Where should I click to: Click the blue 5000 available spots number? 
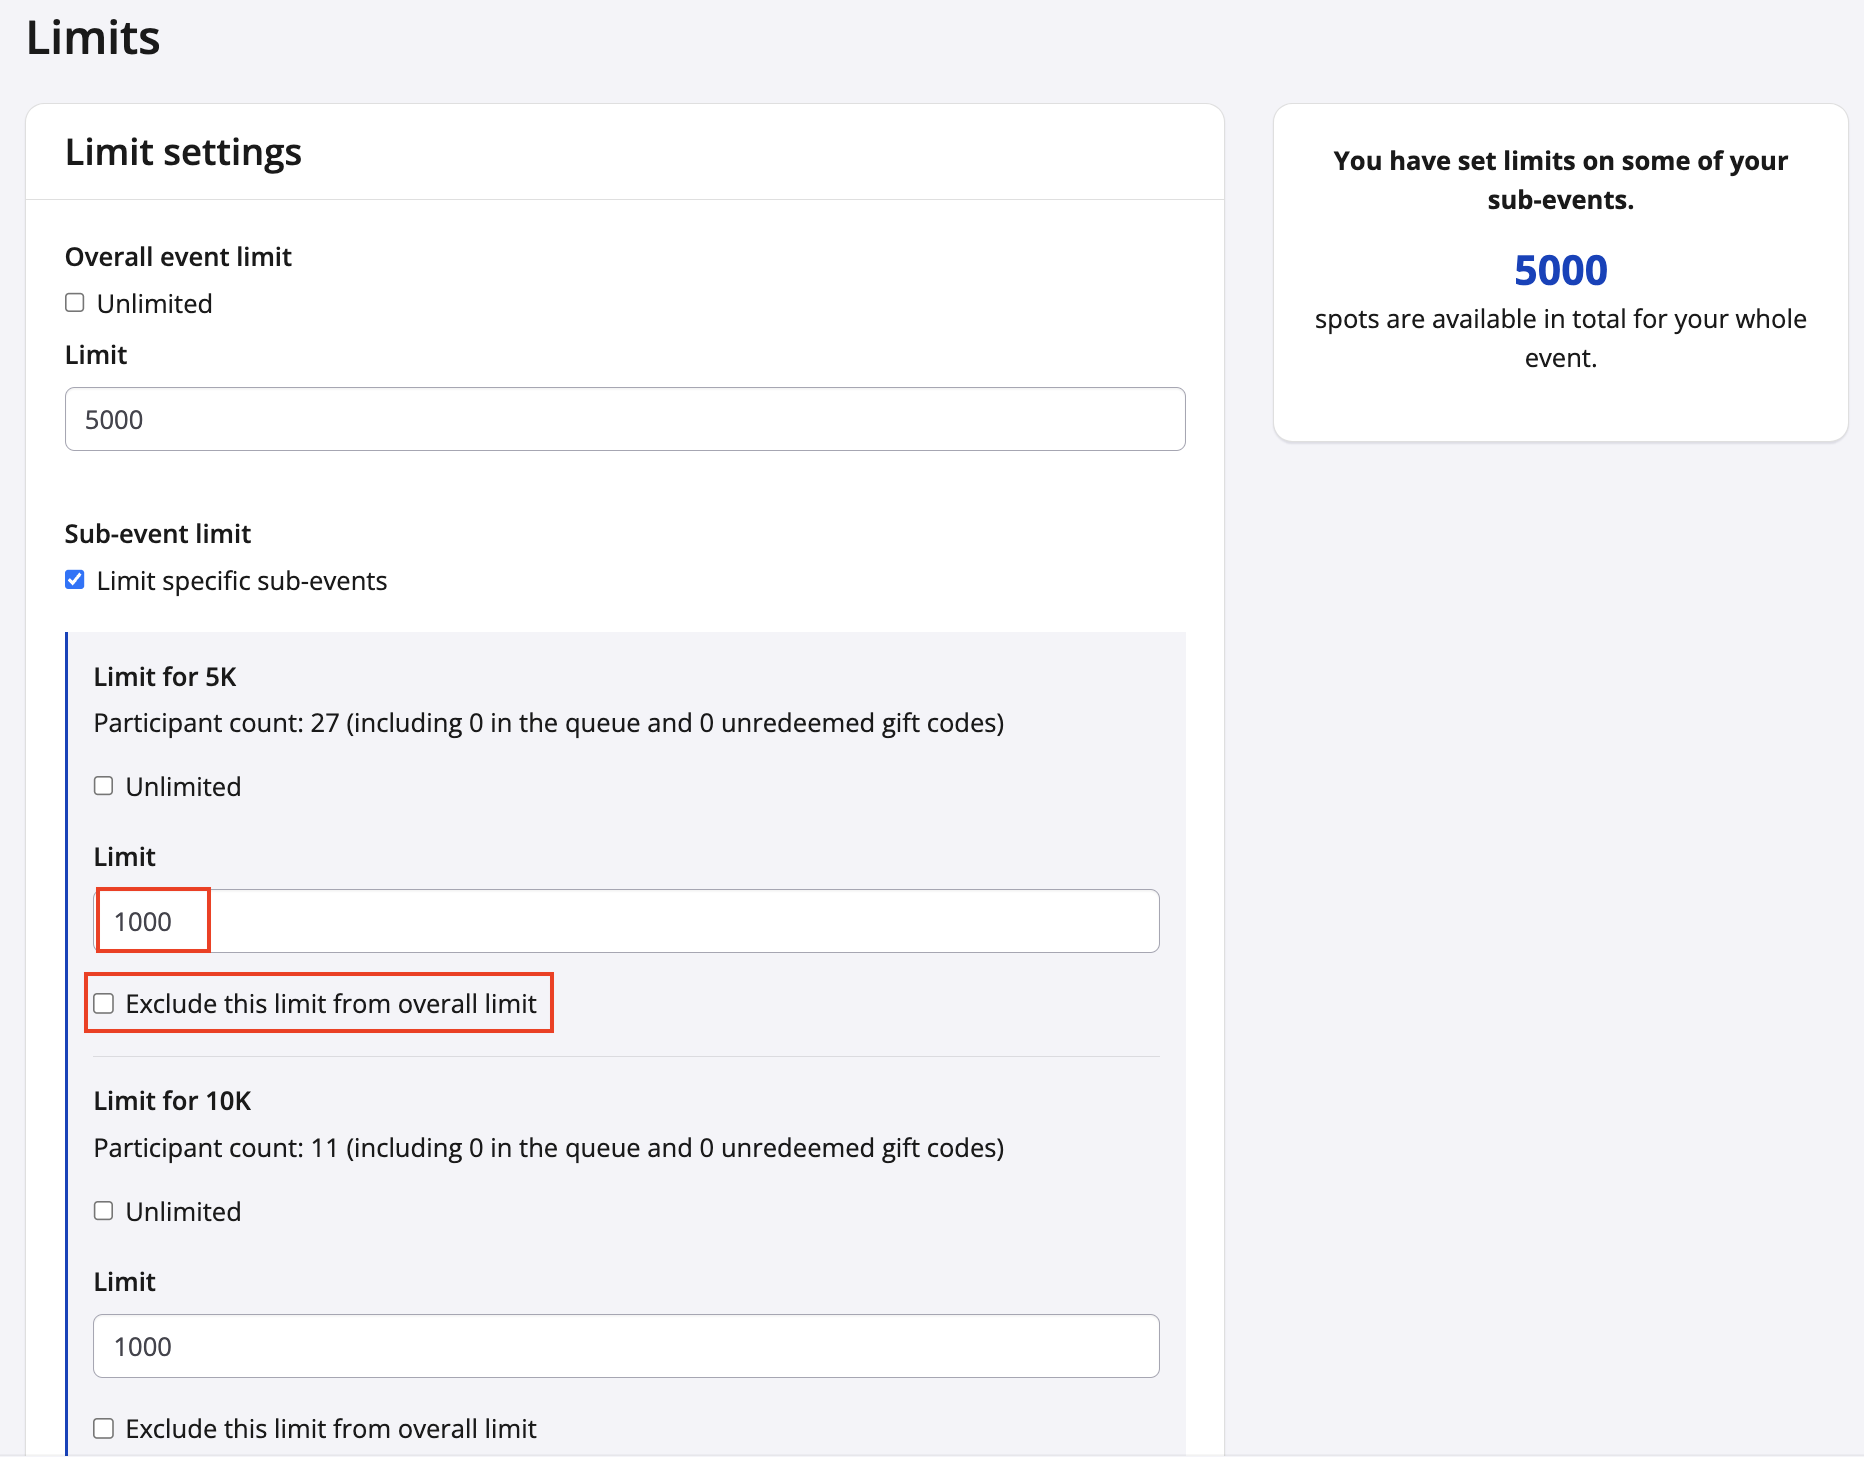(1560, 270)
